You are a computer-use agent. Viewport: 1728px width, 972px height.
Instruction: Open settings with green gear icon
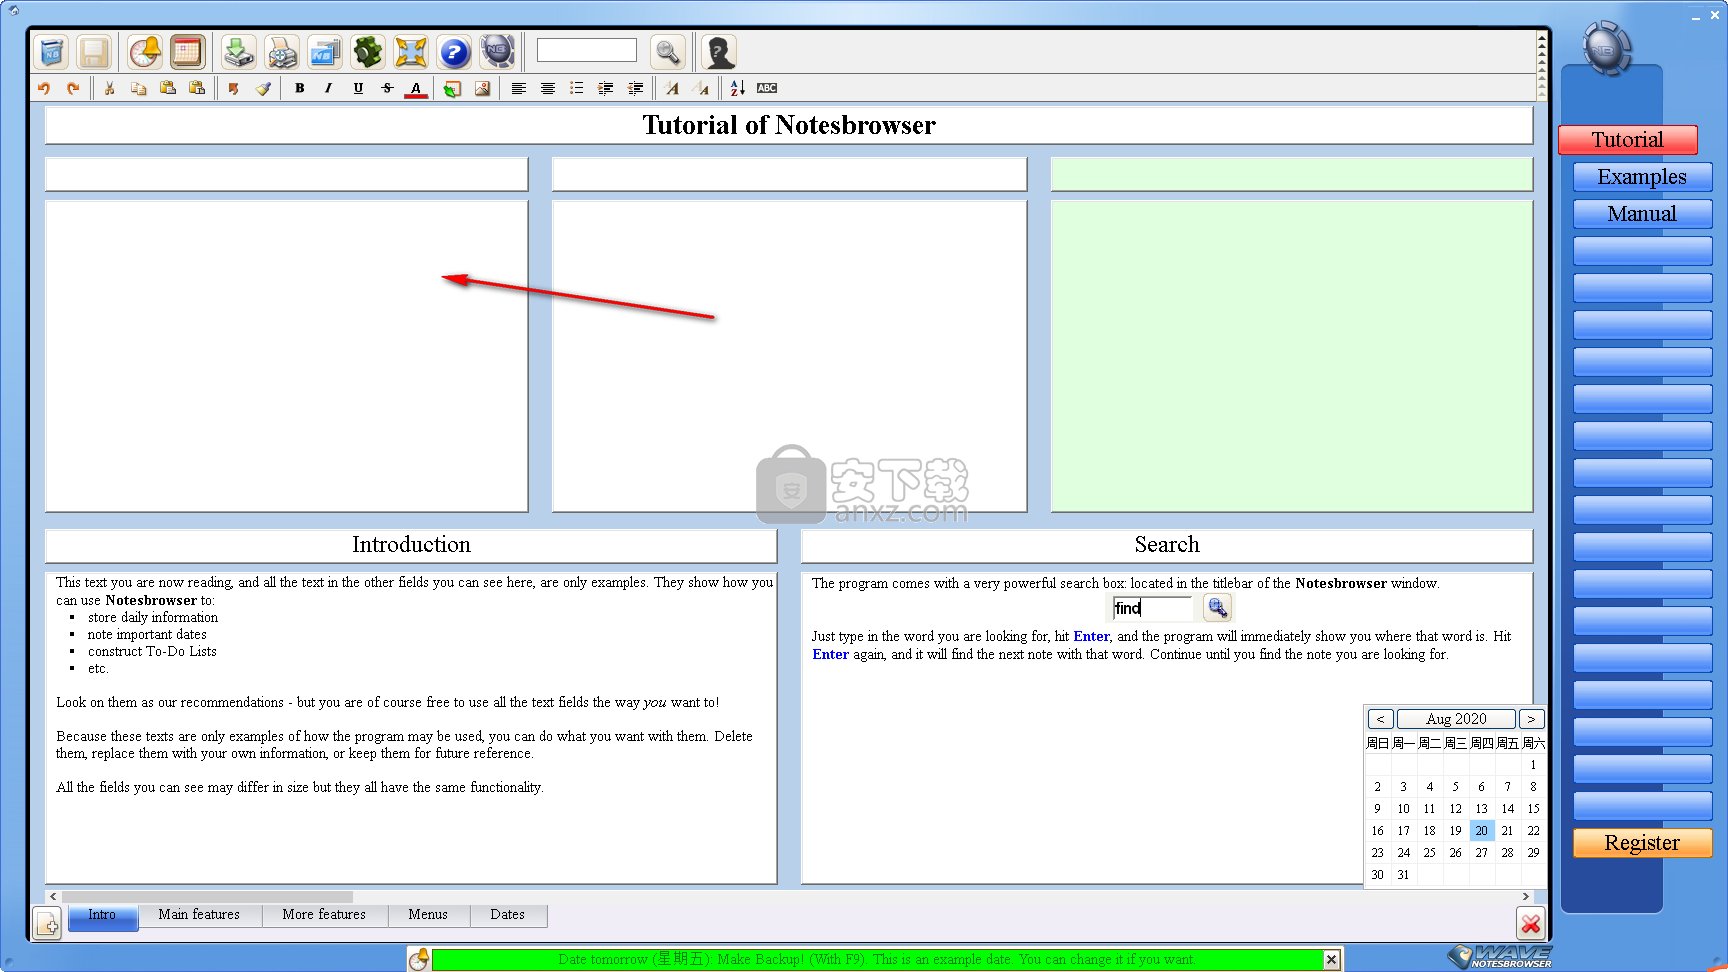(x=368, y=51)
